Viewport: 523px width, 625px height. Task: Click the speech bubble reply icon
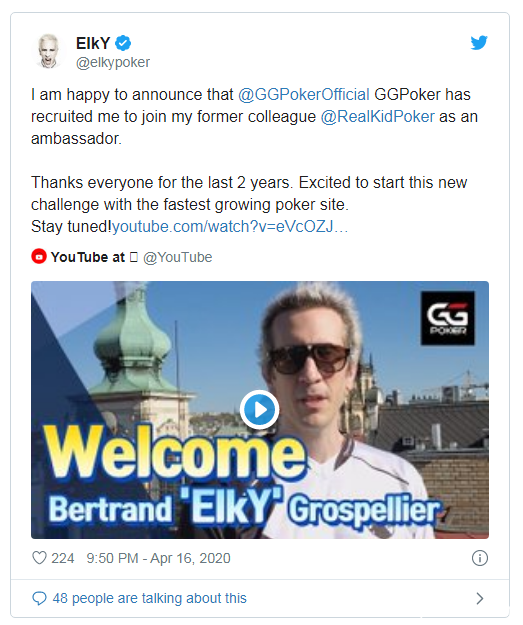click(x=39, y=598)
